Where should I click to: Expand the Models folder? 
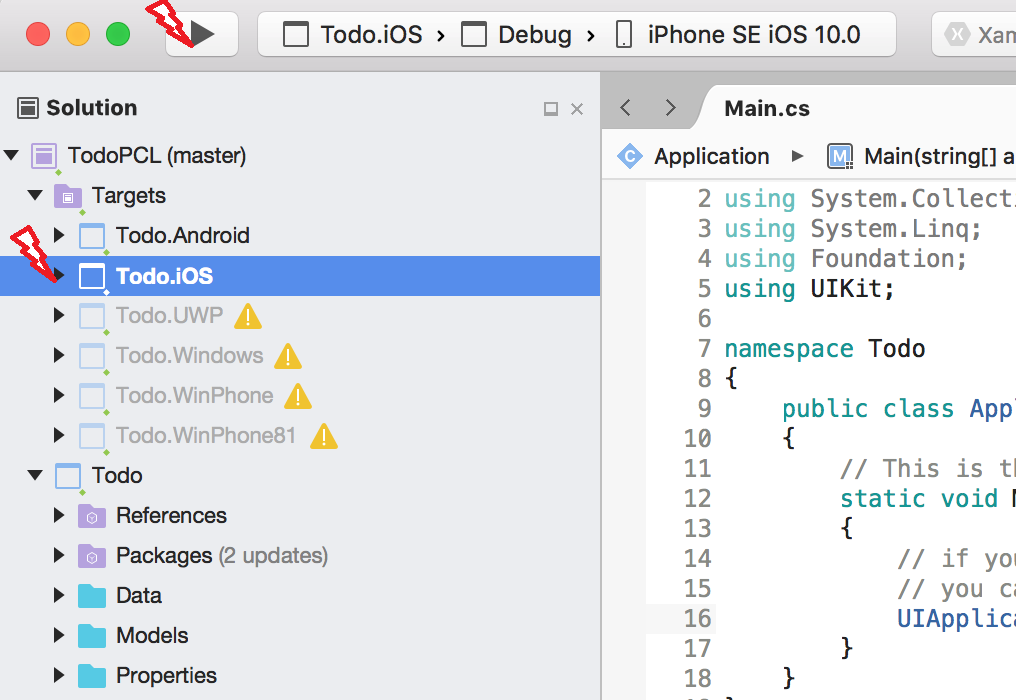point(59,635)
